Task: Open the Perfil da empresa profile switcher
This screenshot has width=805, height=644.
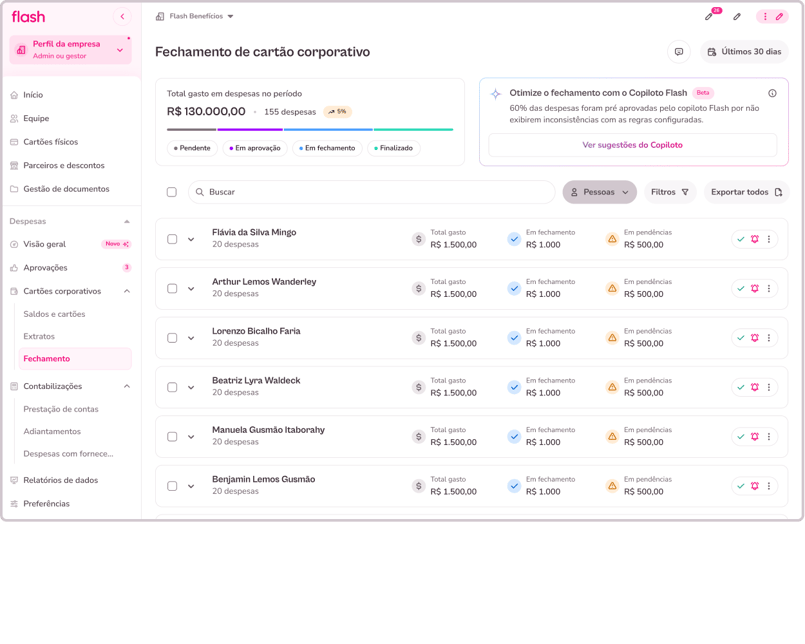Action: (70, 50)
